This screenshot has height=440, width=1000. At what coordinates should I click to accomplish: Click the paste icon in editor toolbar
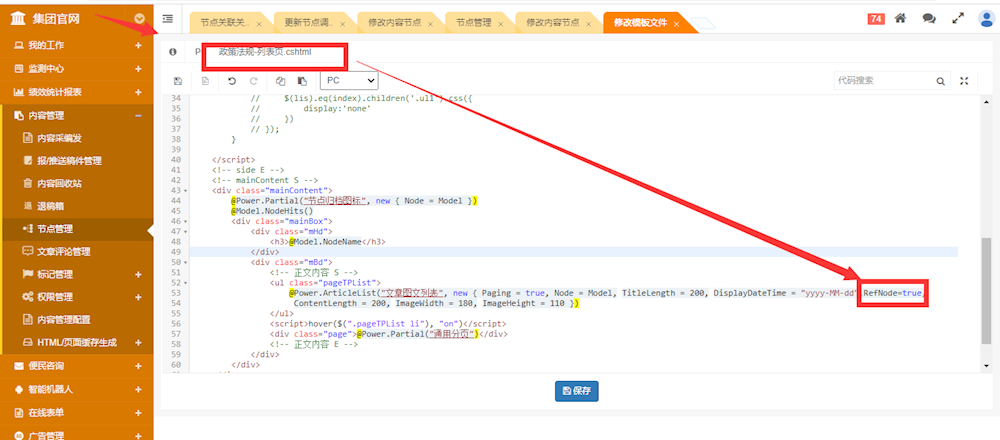(x=304, y=80)
